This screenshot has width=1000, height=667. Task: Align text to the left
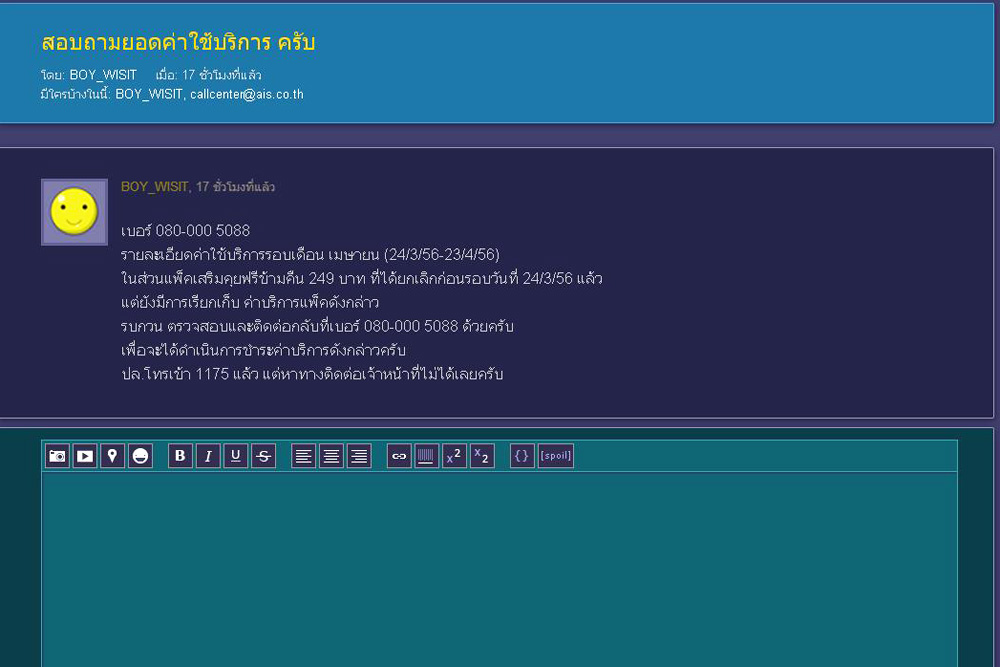[x=304, y=456]
